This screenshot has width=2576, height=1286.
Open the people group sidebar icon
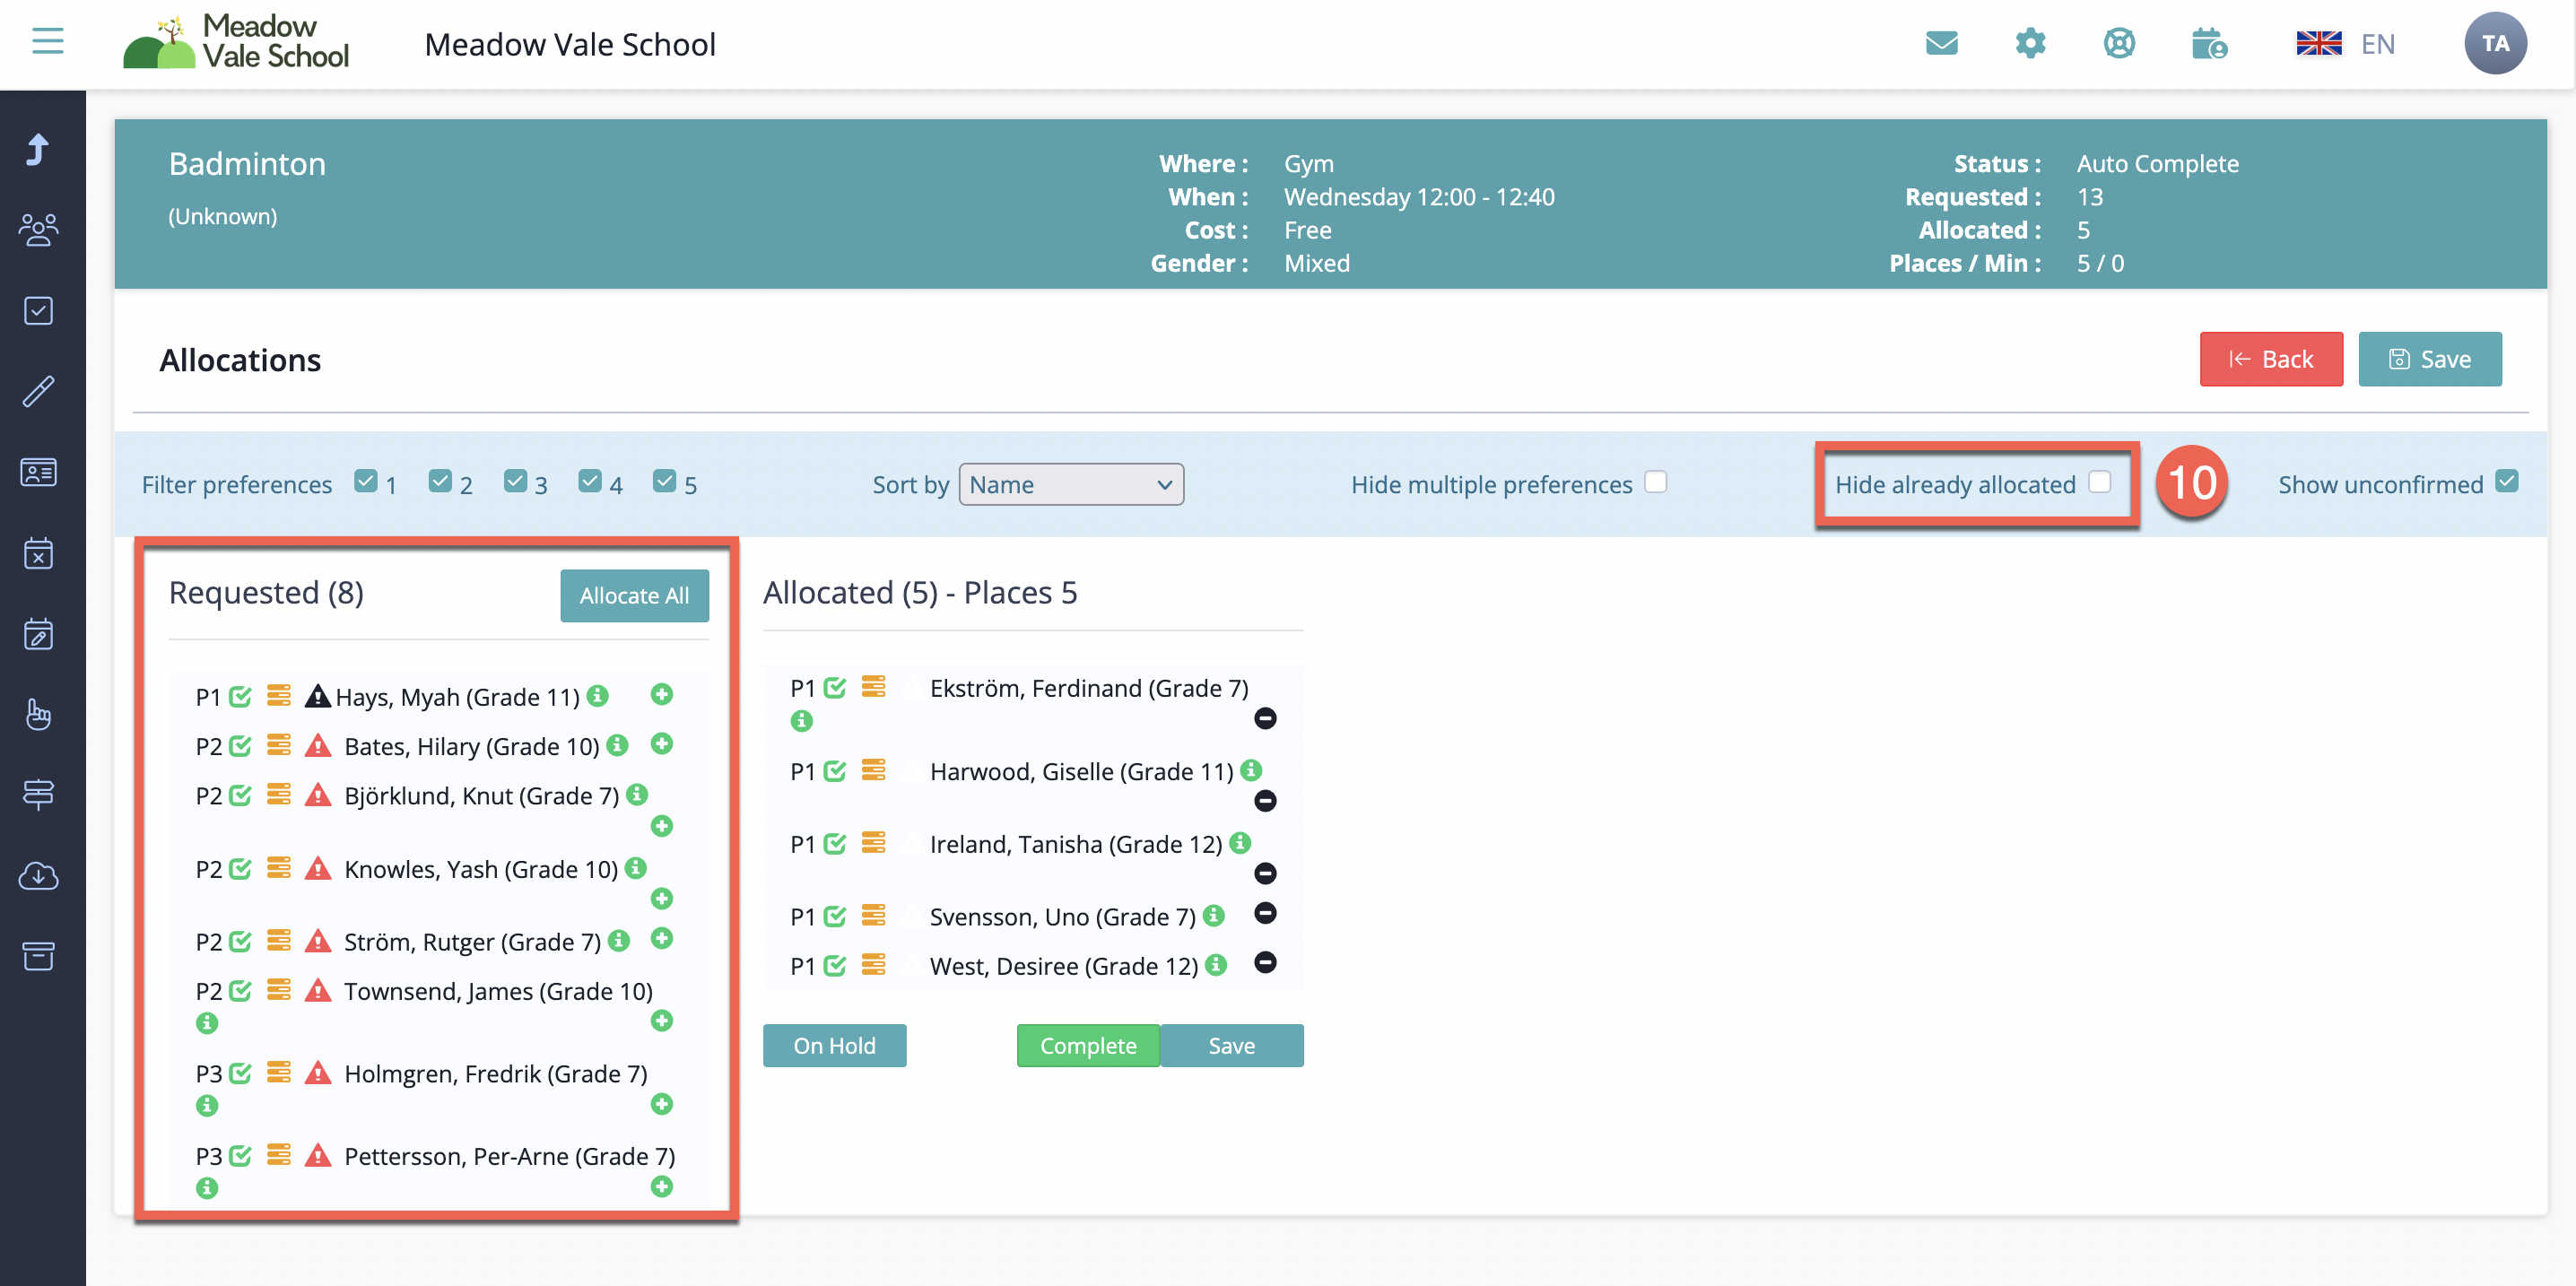(38, 230)
